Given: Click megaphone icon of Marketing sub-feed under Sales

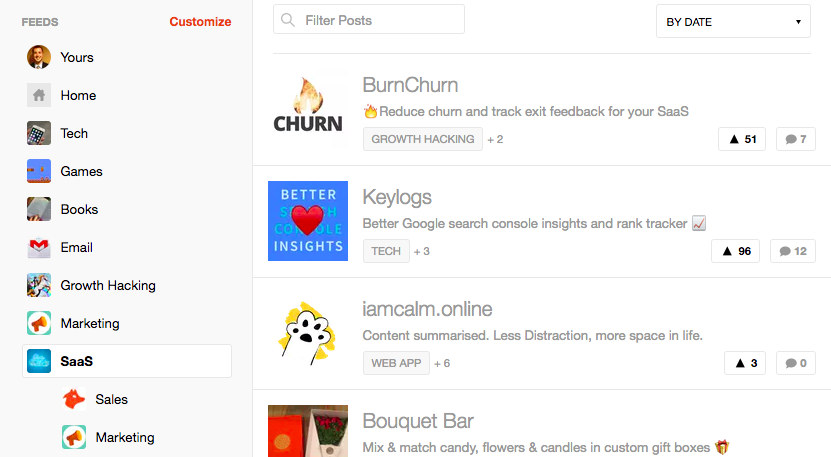Looking at the screenshot, I should (x=74, y=437).
